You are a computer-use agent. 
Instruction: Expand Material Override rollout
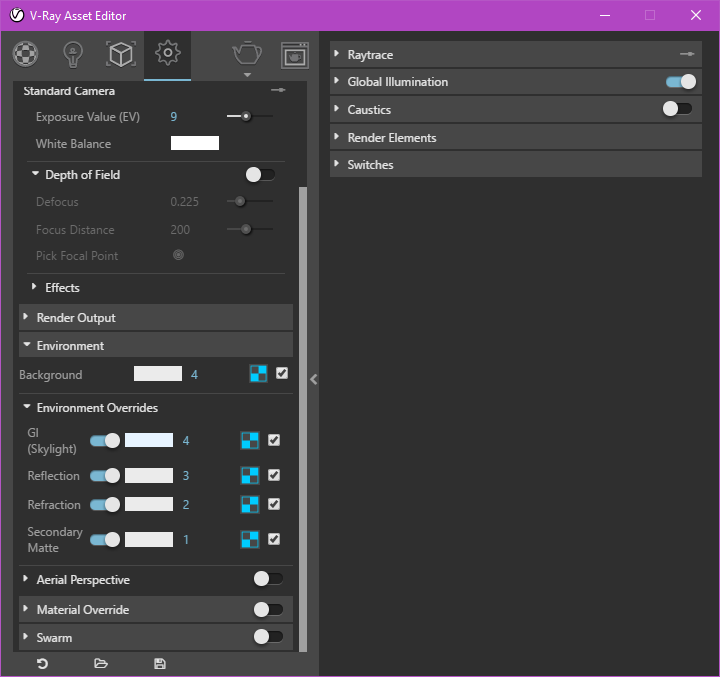point(26,609)
